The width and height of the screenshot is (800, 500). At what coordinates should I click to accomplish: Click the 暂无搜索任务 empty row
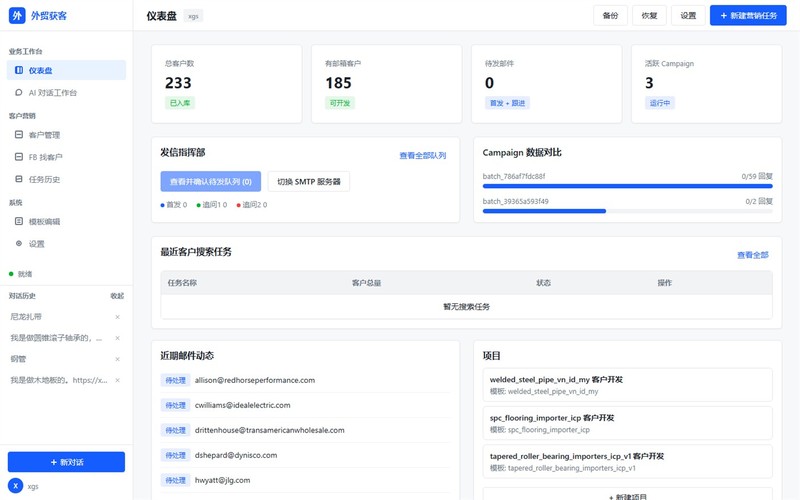(466, 307)
